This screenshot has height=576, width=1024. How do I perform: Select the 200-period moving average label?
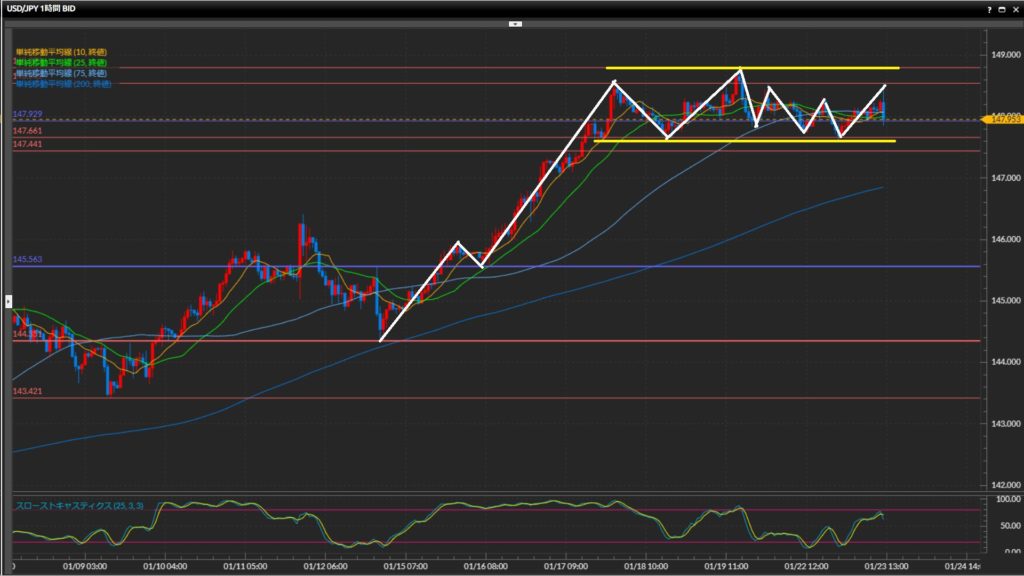tap(62, 84)
